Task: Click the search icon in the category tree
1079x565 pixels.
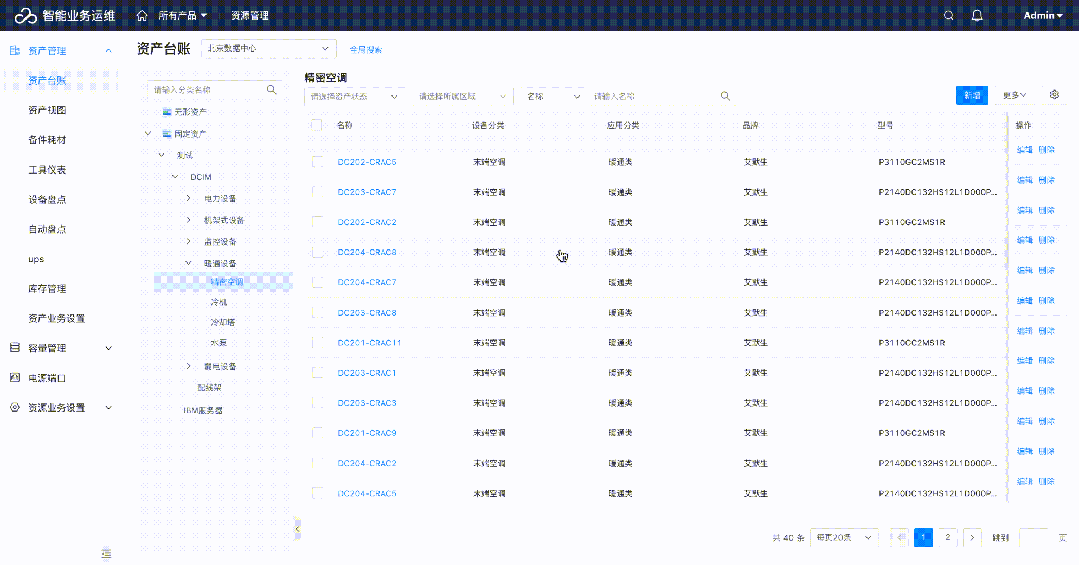Action: point(271,90)
